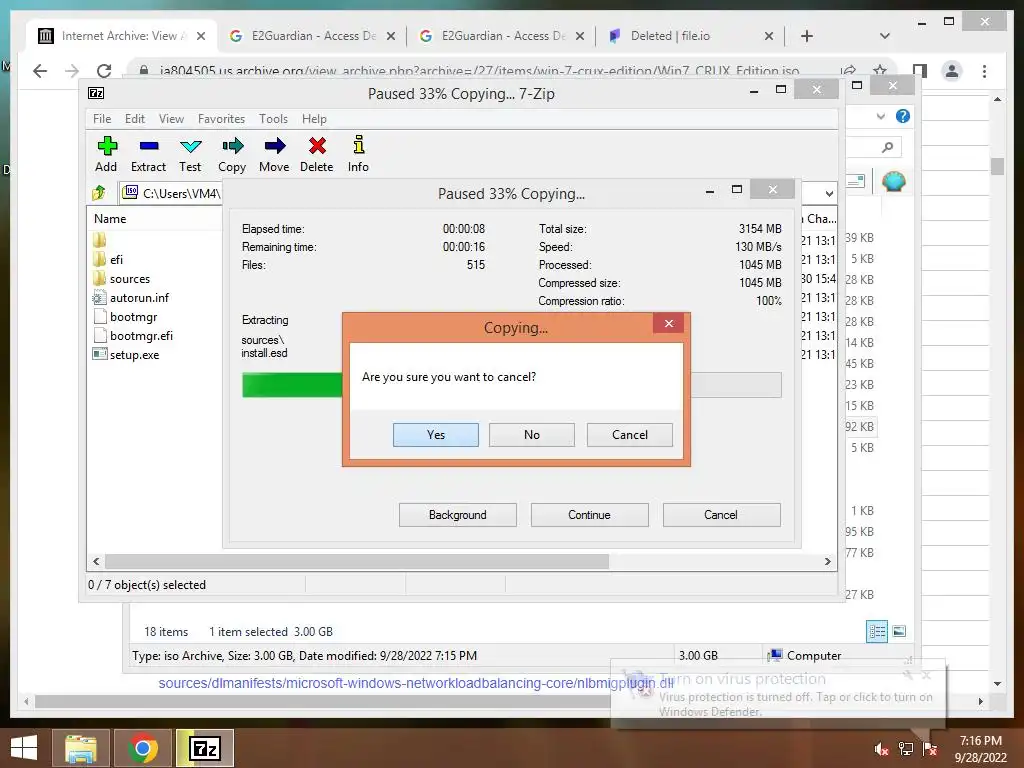
Task: Close the Copying confirmation dialog
Action: pyautogui.click(x=669, y=323)
